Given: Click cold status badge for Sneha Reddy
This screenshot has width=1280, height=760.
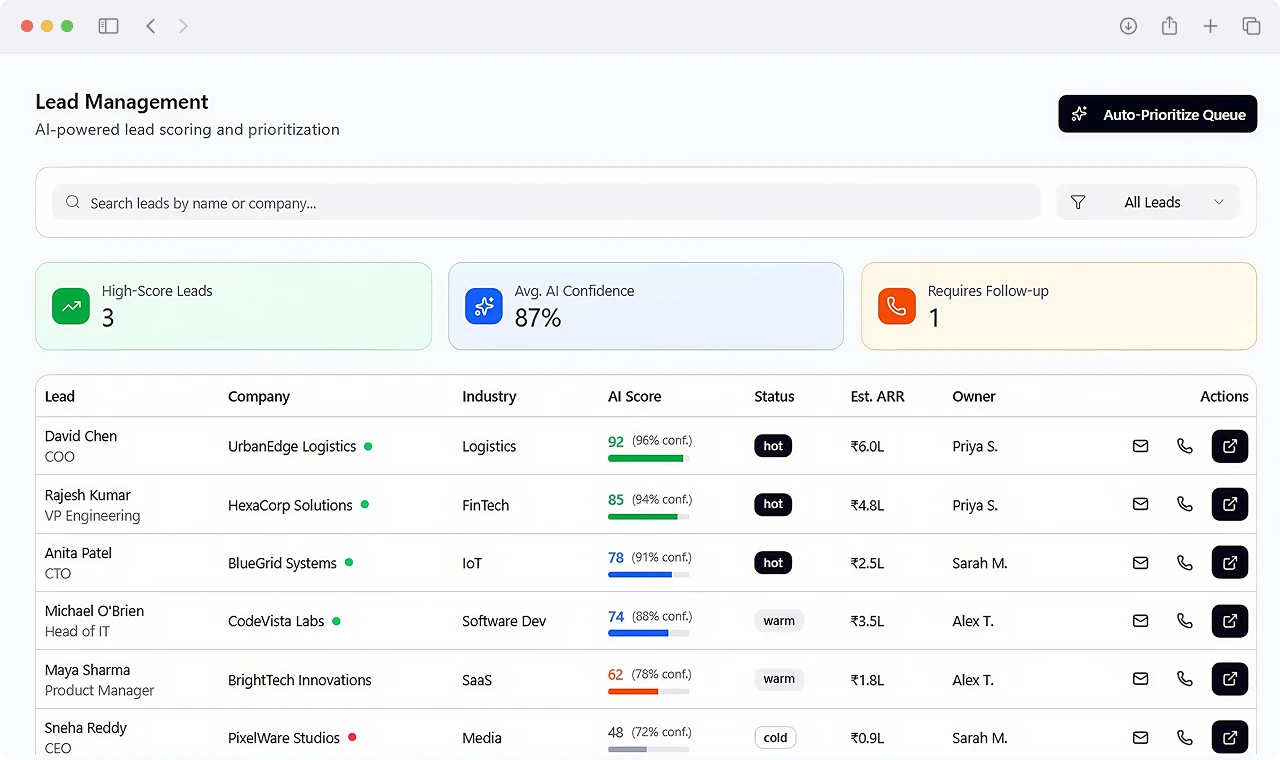Looking at the screenshot, I should (776, 738).
